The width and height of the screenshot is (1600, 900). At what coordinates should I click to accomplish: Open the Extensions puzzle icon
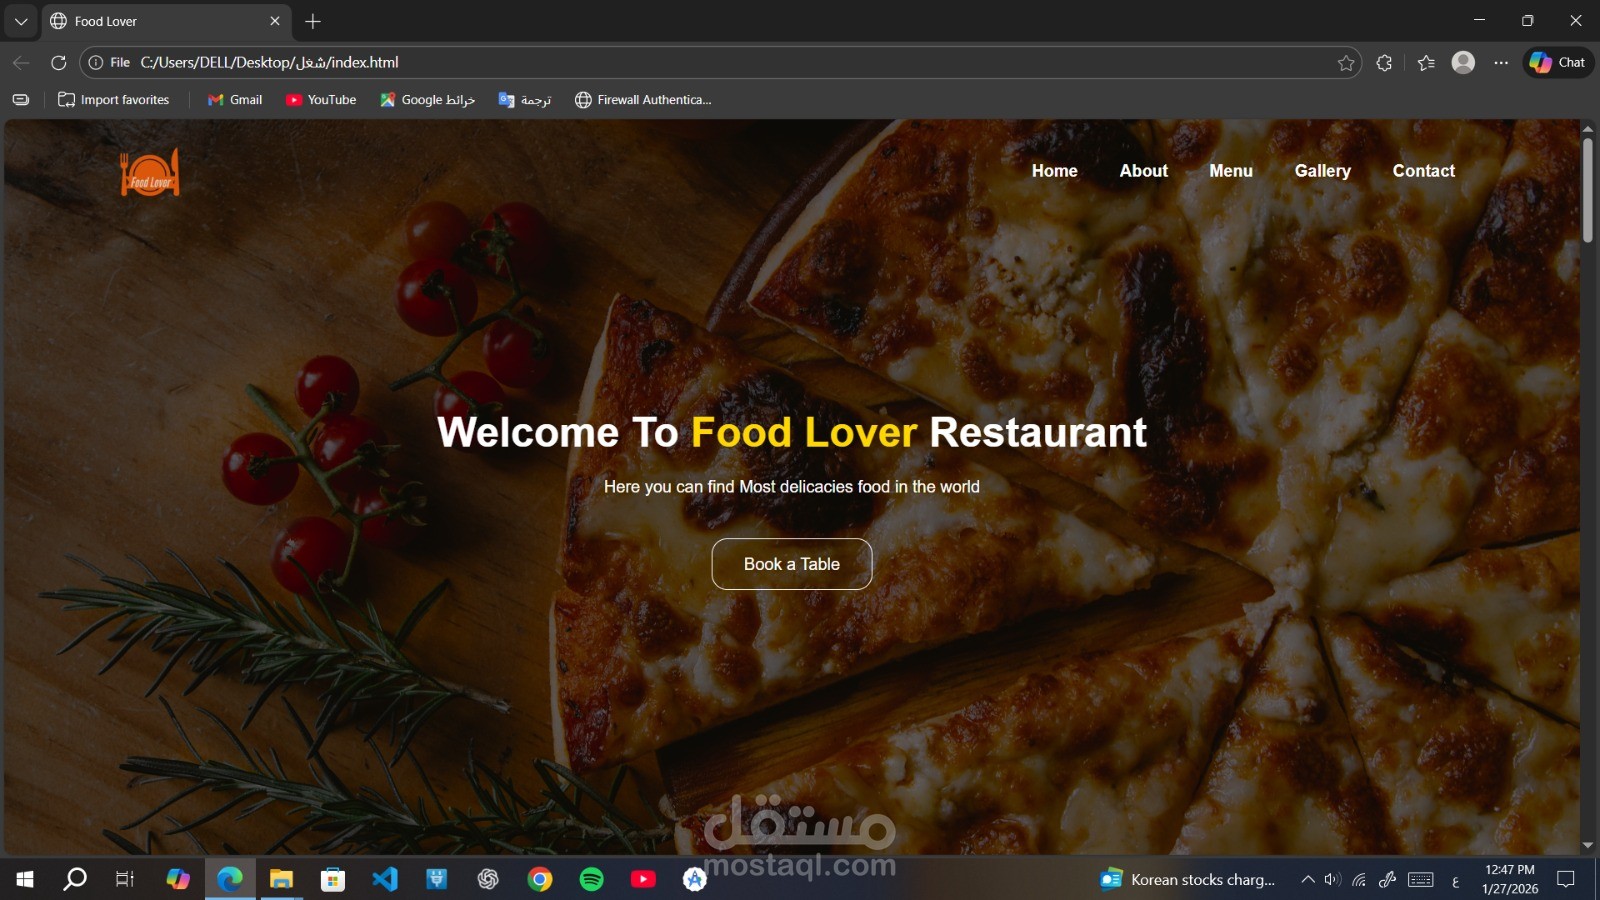coord(1384,63)
